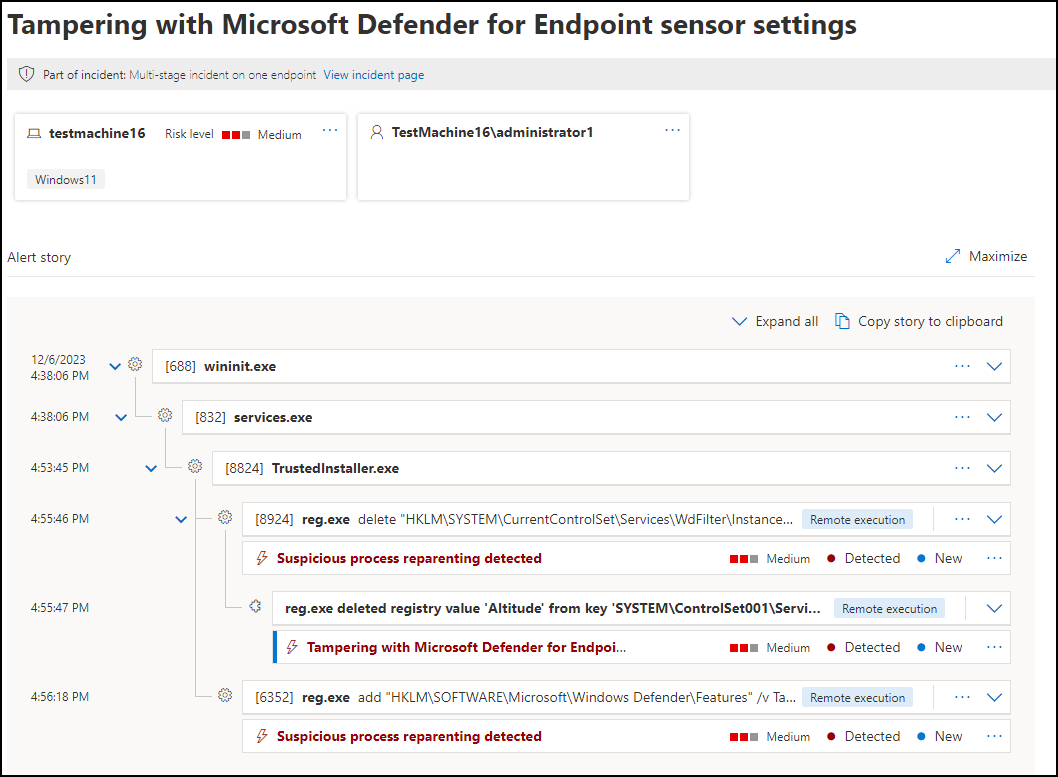
Task: Click the process gear icon beside wininit.exe
Action: (135, 364)
